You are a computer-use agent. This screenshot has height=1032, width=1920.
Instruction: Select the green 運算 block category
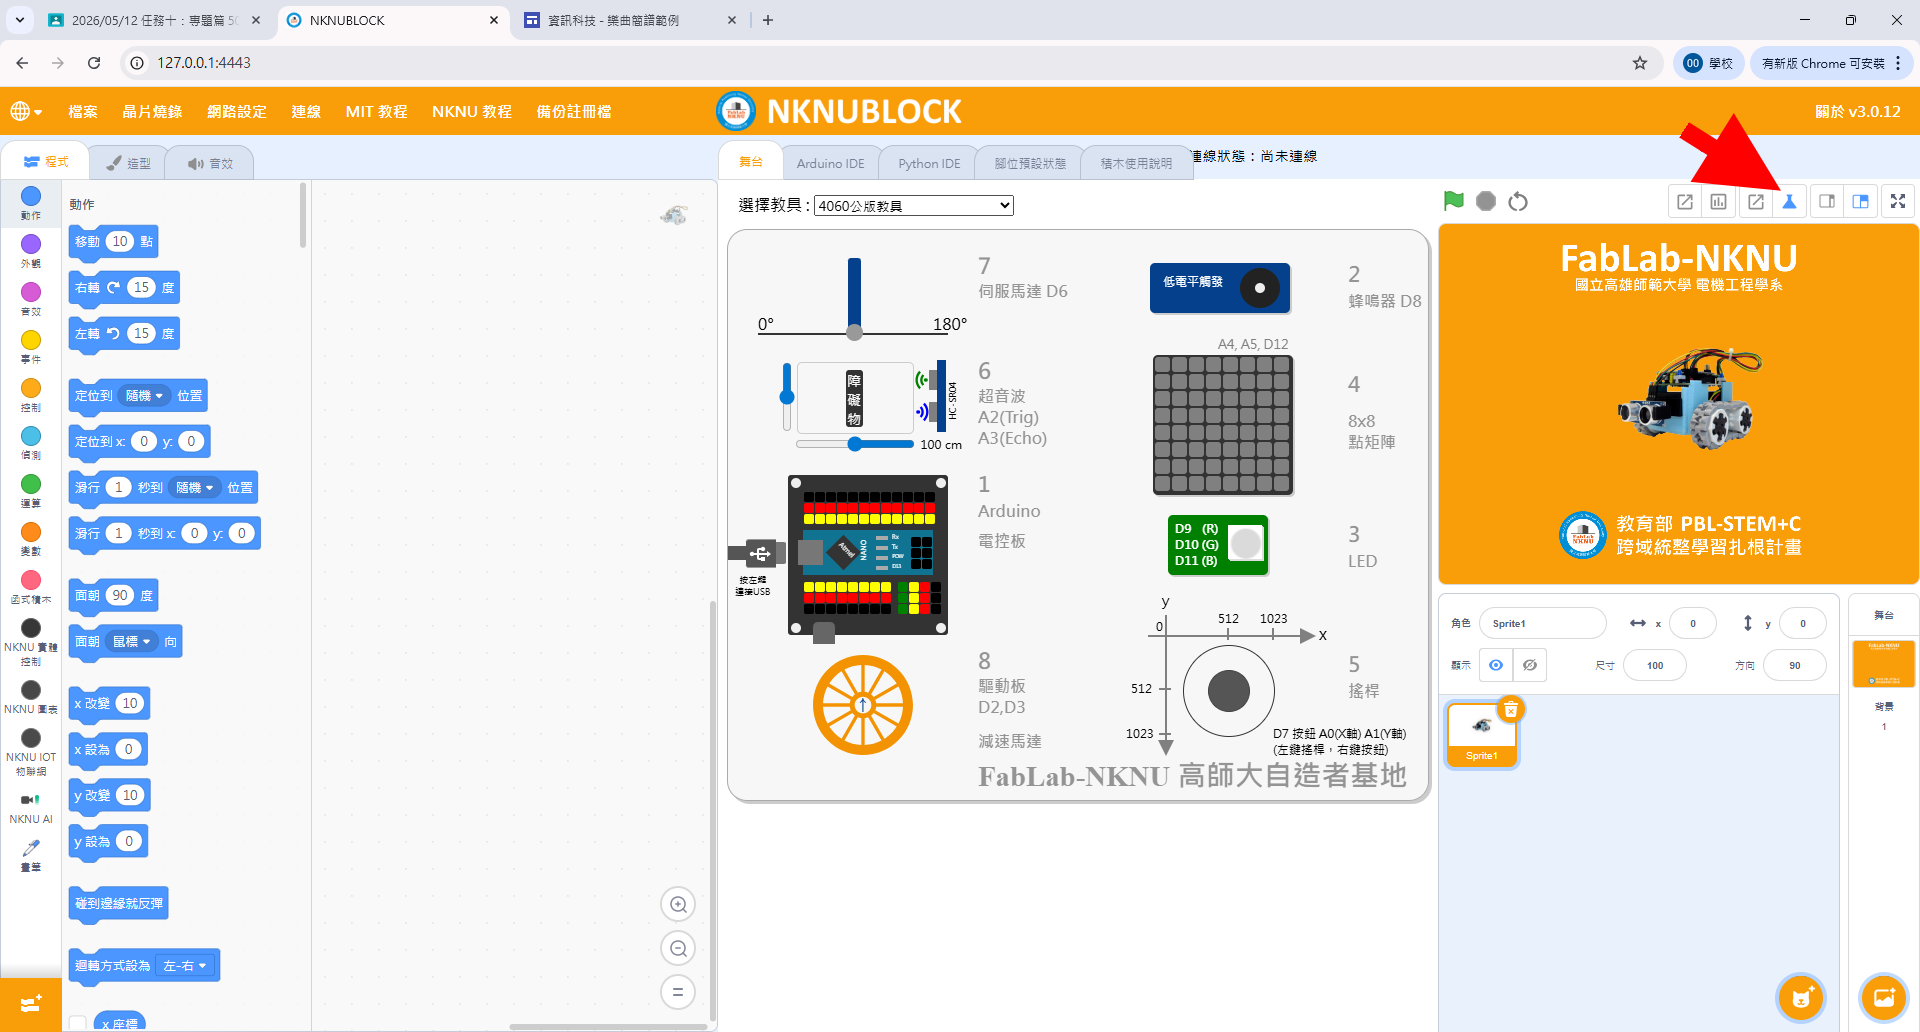click(31, 491)
